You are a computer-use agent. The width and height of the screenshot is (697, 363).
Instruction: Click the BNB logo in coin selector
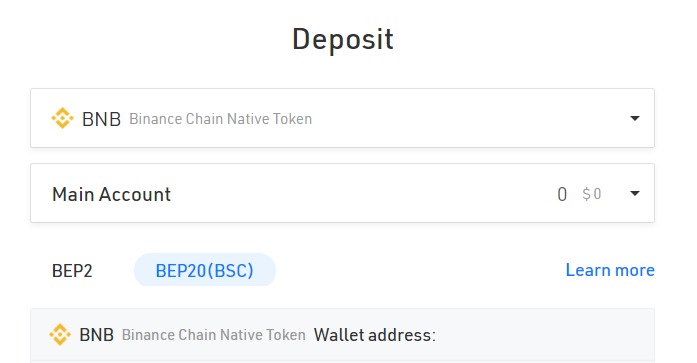62,118
